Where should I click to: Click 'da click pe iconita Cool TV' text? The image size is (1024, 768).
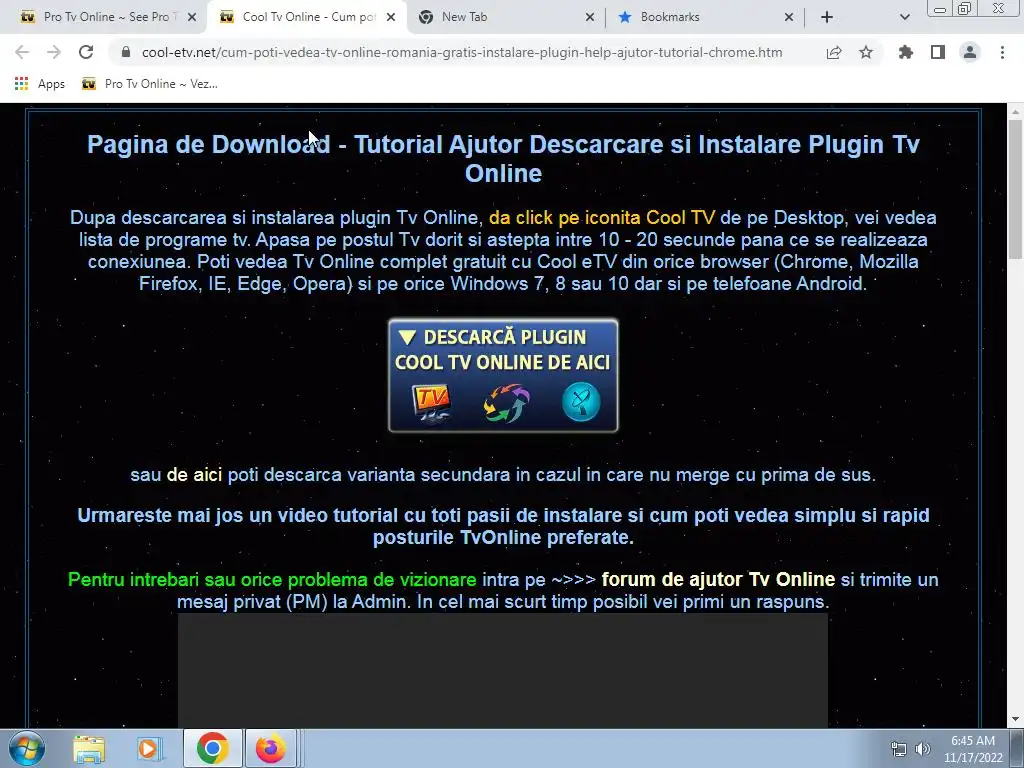click(601, 217)
